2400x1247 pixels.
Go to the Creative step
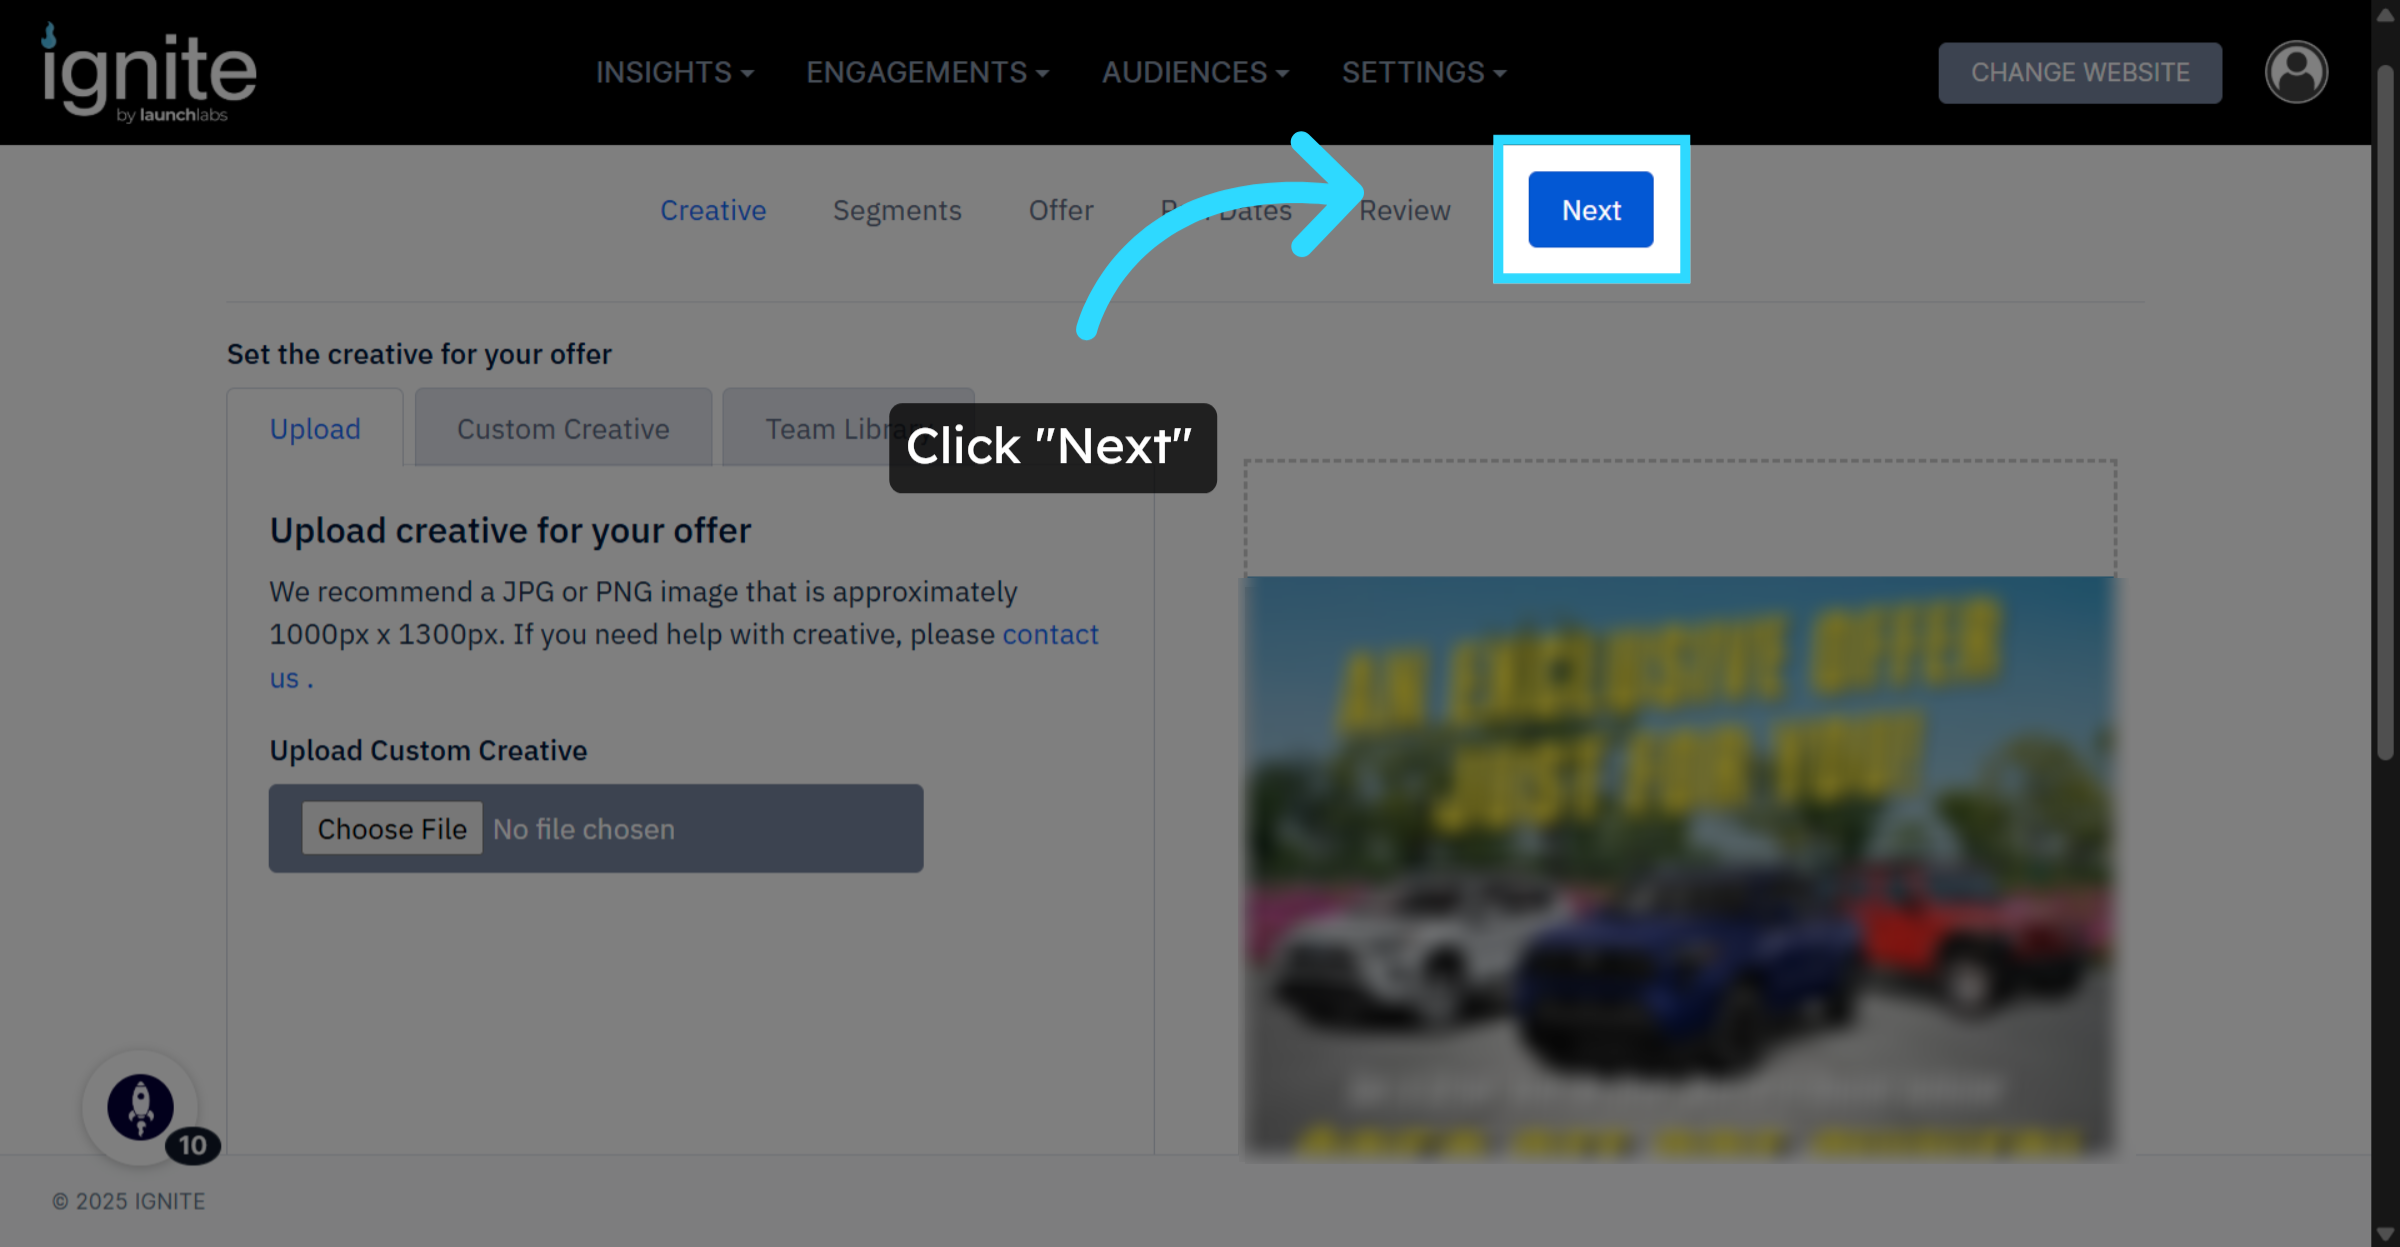coord(713,210)
